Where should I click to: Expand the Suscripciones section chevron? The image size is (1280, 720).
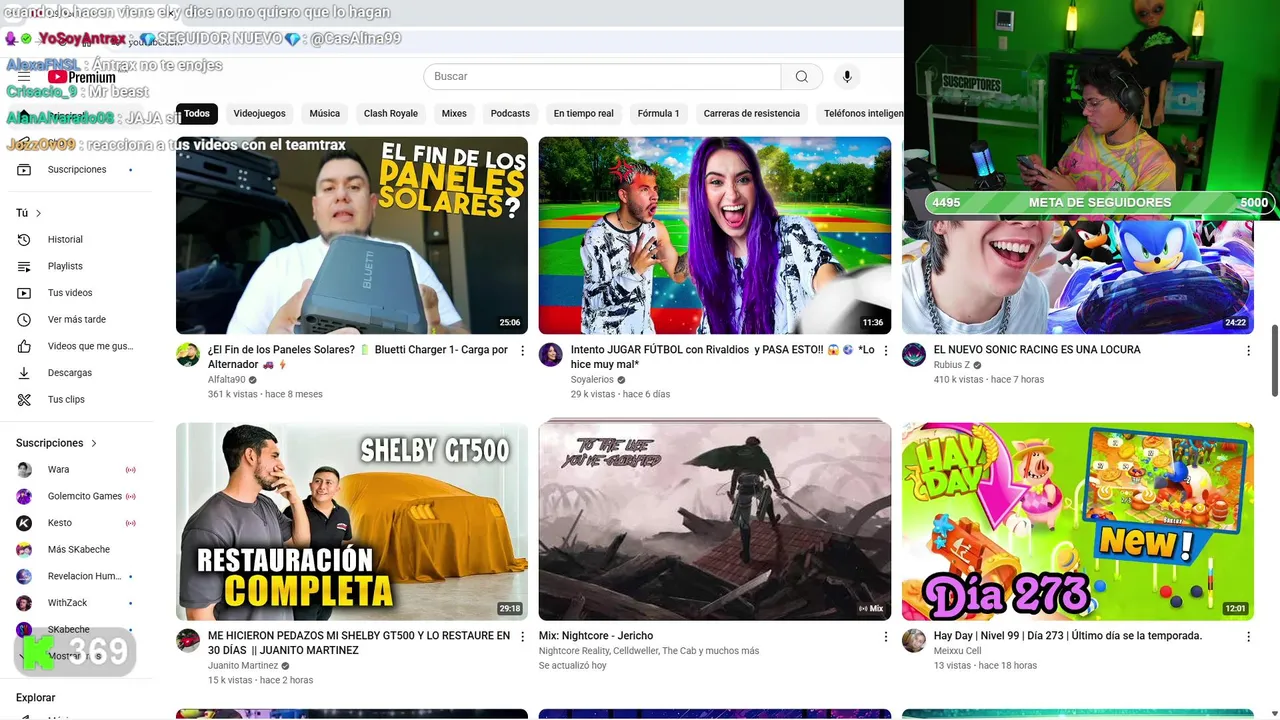click(x=94, y=443)
